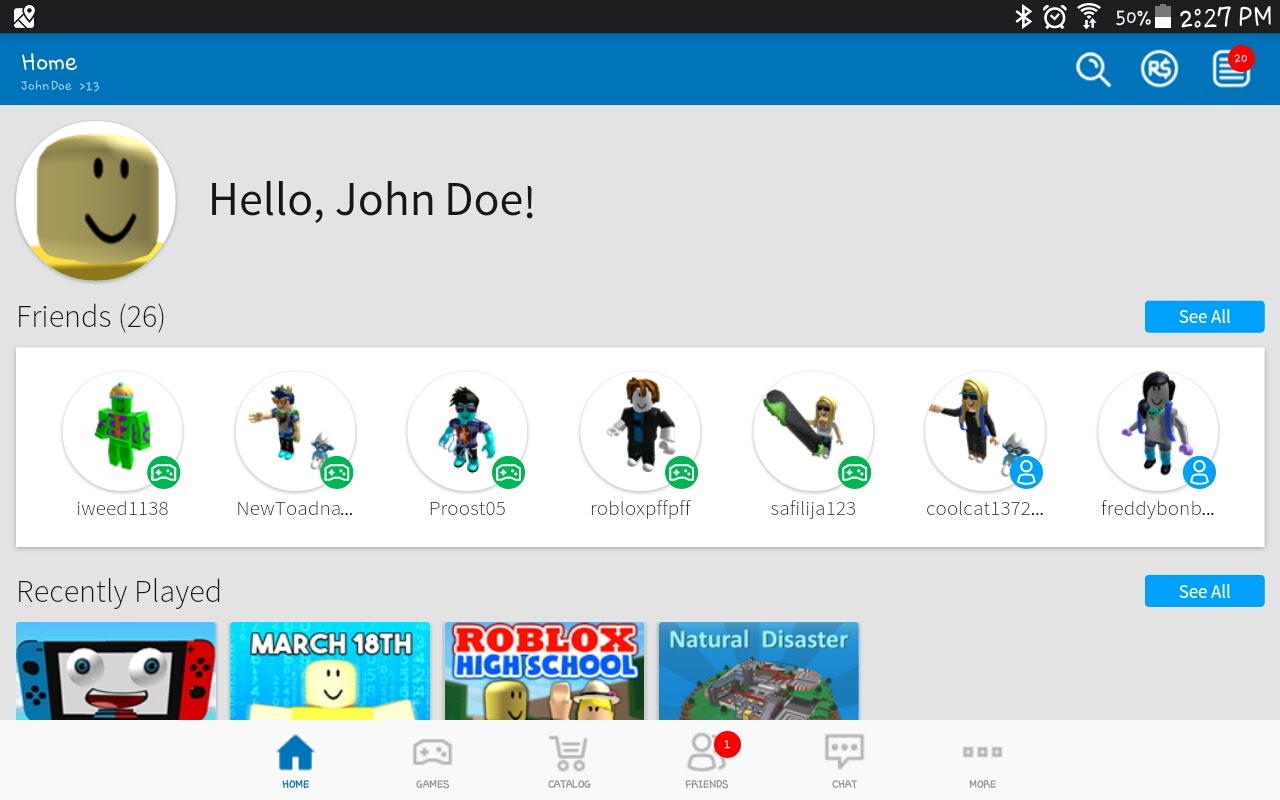Click the Recently Played heading
1280x800 pixels.
point(119,592)
